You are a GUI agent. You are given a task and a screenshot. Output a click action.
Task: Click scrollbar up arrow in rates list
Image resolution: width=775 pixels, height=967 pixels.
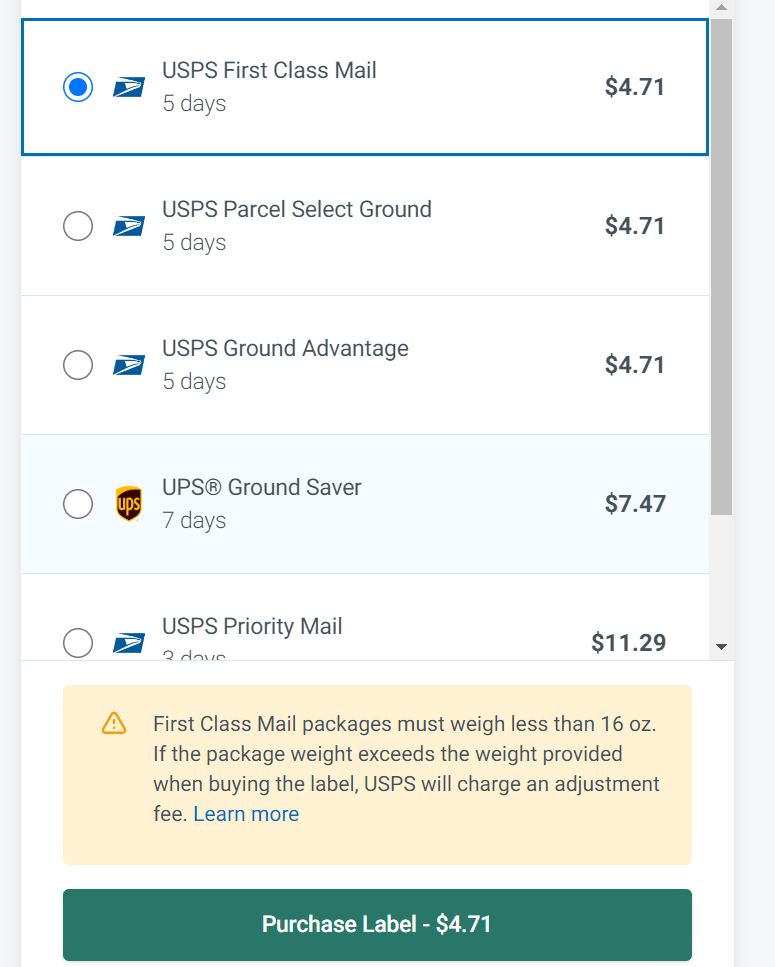[721, 8]
